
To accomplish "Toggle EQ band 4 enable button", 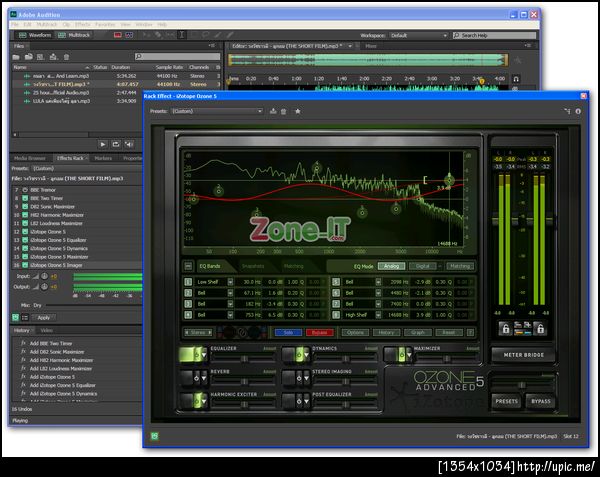I will (x=188, y=315).
